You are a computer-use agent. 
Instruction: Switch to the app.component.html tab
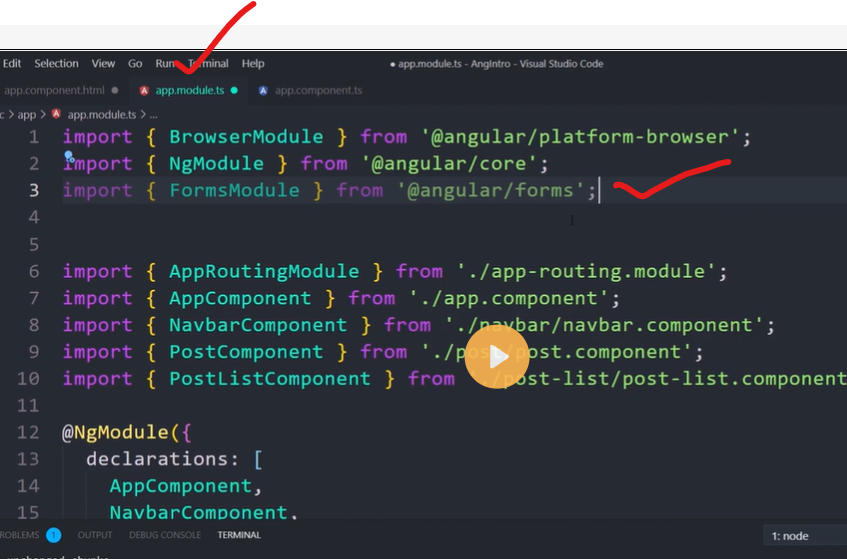[53, 90]
